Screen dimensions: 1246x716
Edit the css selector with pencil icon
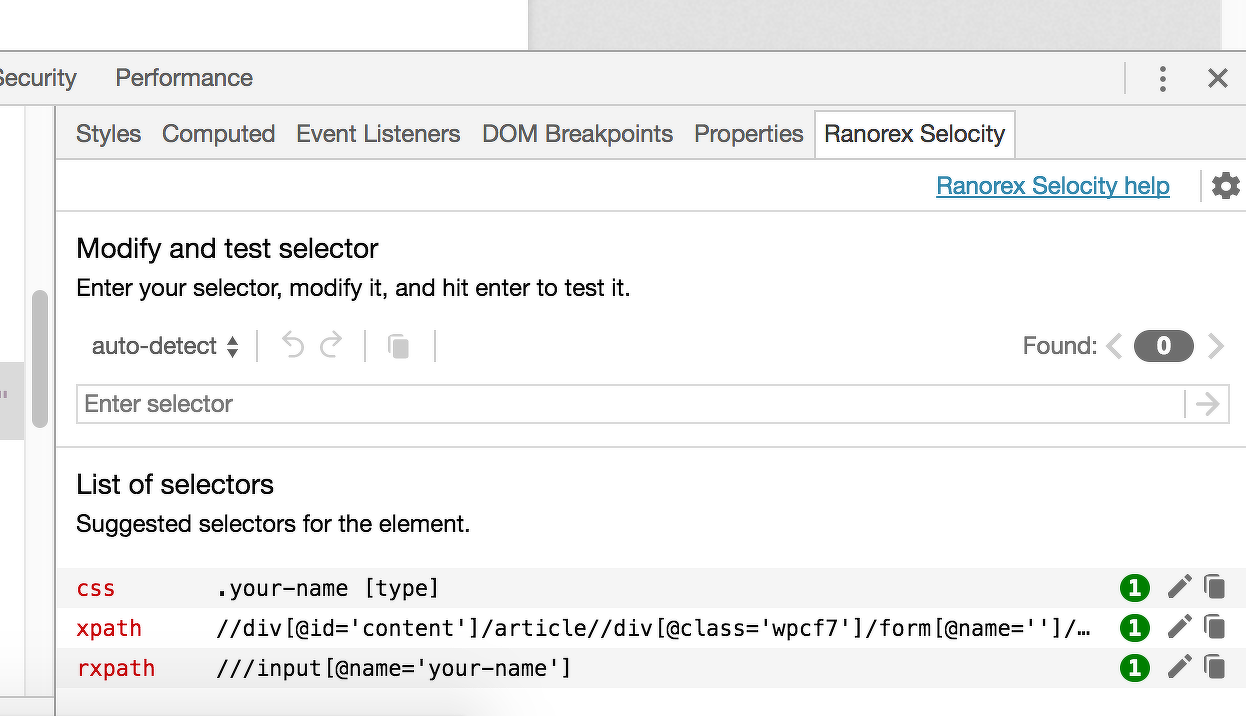(1180, 588)
